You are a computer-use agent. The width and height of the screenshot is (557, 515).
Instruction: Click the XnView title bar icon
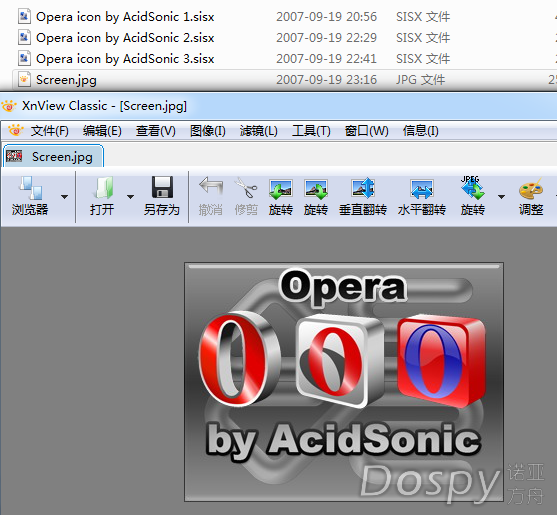click(9, 106)
